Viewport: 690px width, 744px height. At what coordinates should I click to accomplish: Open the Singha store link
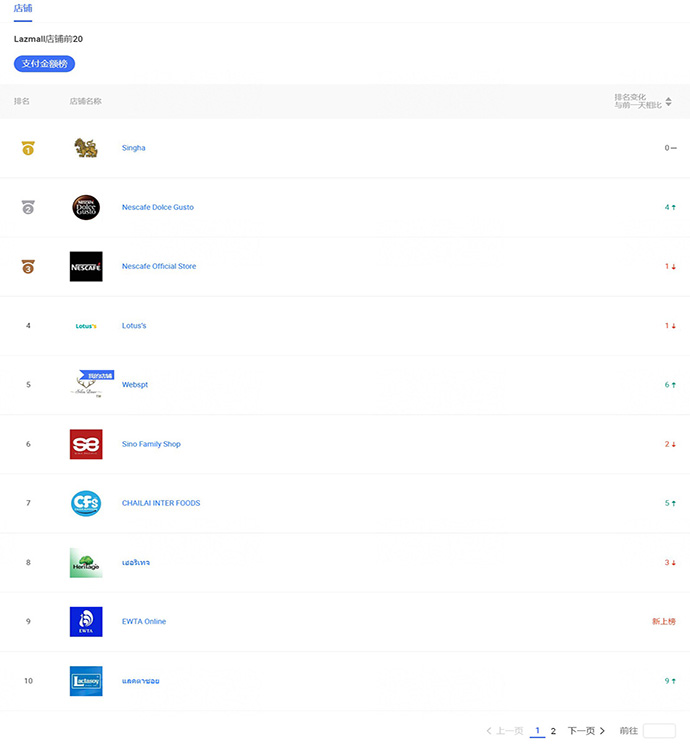click(x=133, y=148)
